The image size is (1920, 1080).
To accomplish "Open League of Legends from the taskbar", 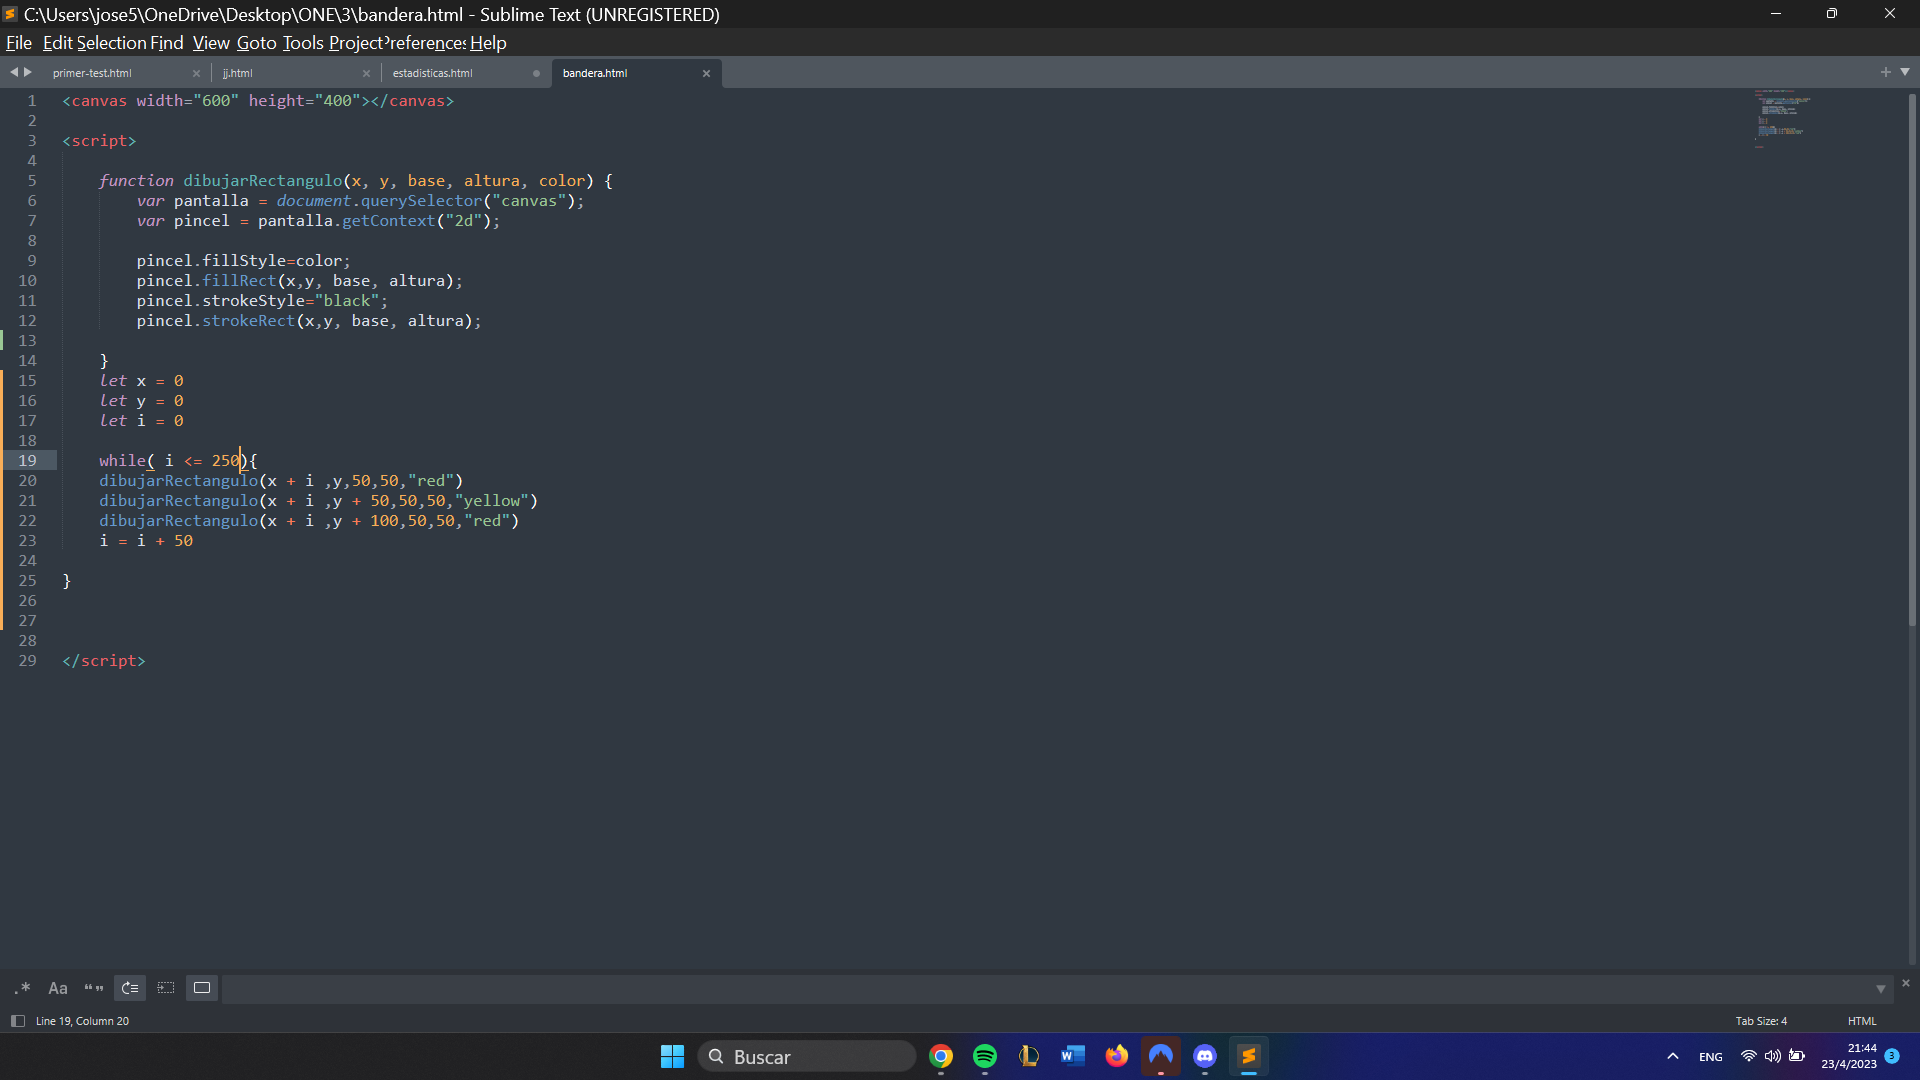I will (x=1029, y=1056).
